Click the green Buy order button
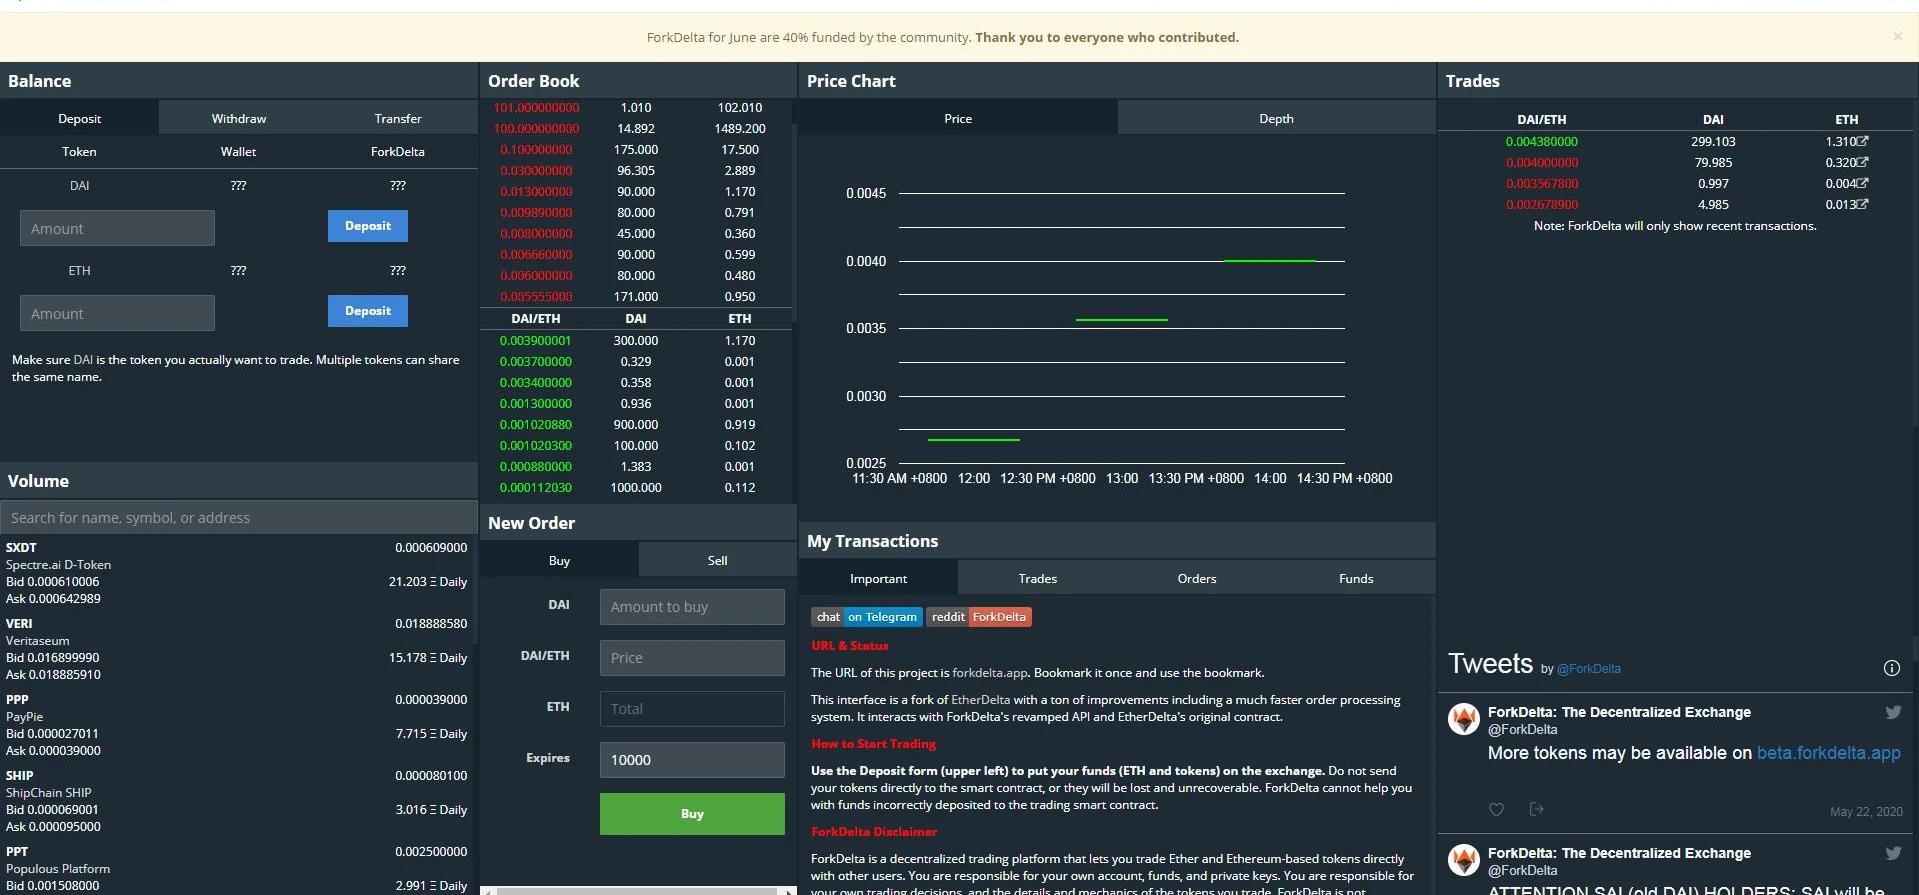This screenshot has height=895, width=1919. tap(692, 814)
